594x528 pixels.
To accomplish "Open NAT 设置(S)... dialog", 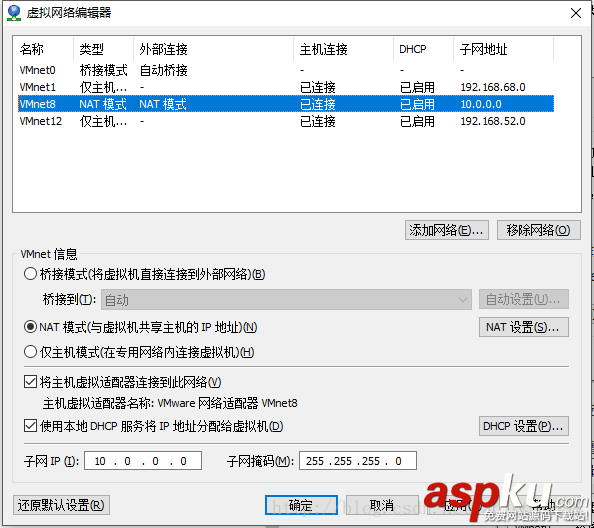I will point(524,327).
